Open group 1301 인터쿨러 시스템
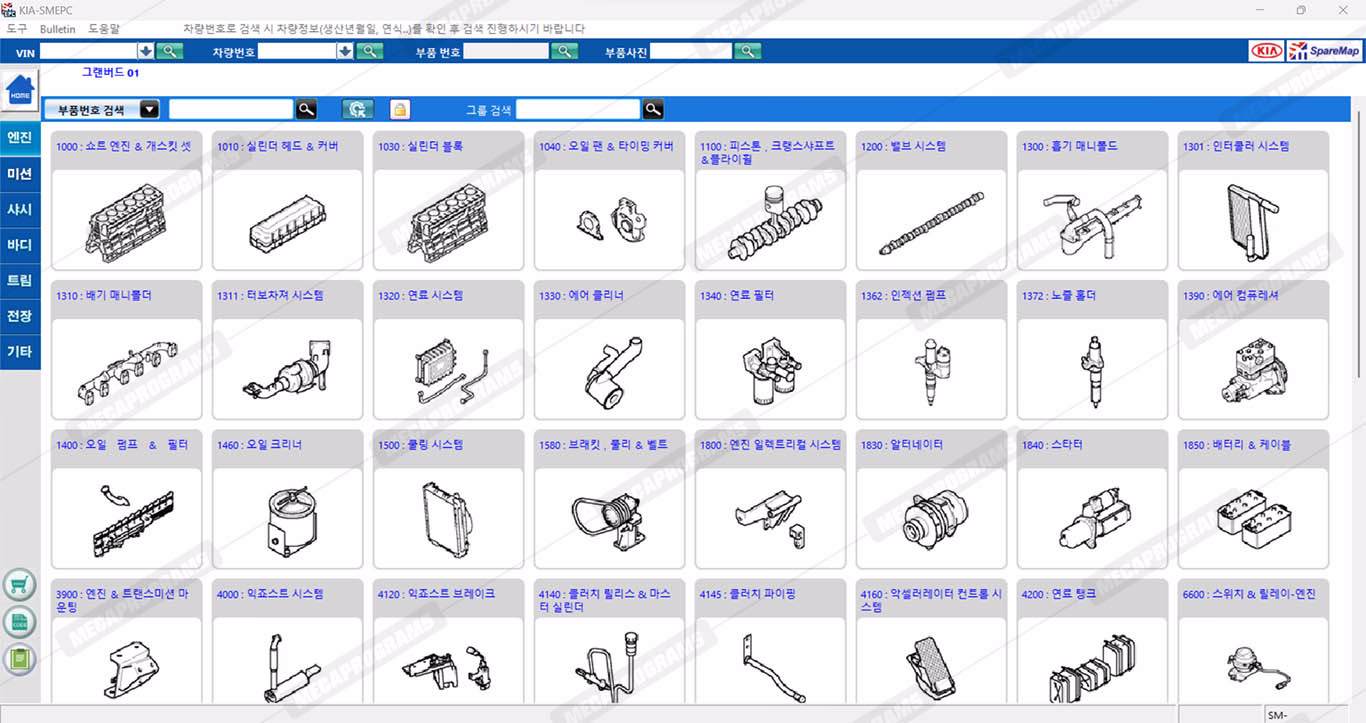The height and width of the screenshot is (723, 1366). 1253,201
